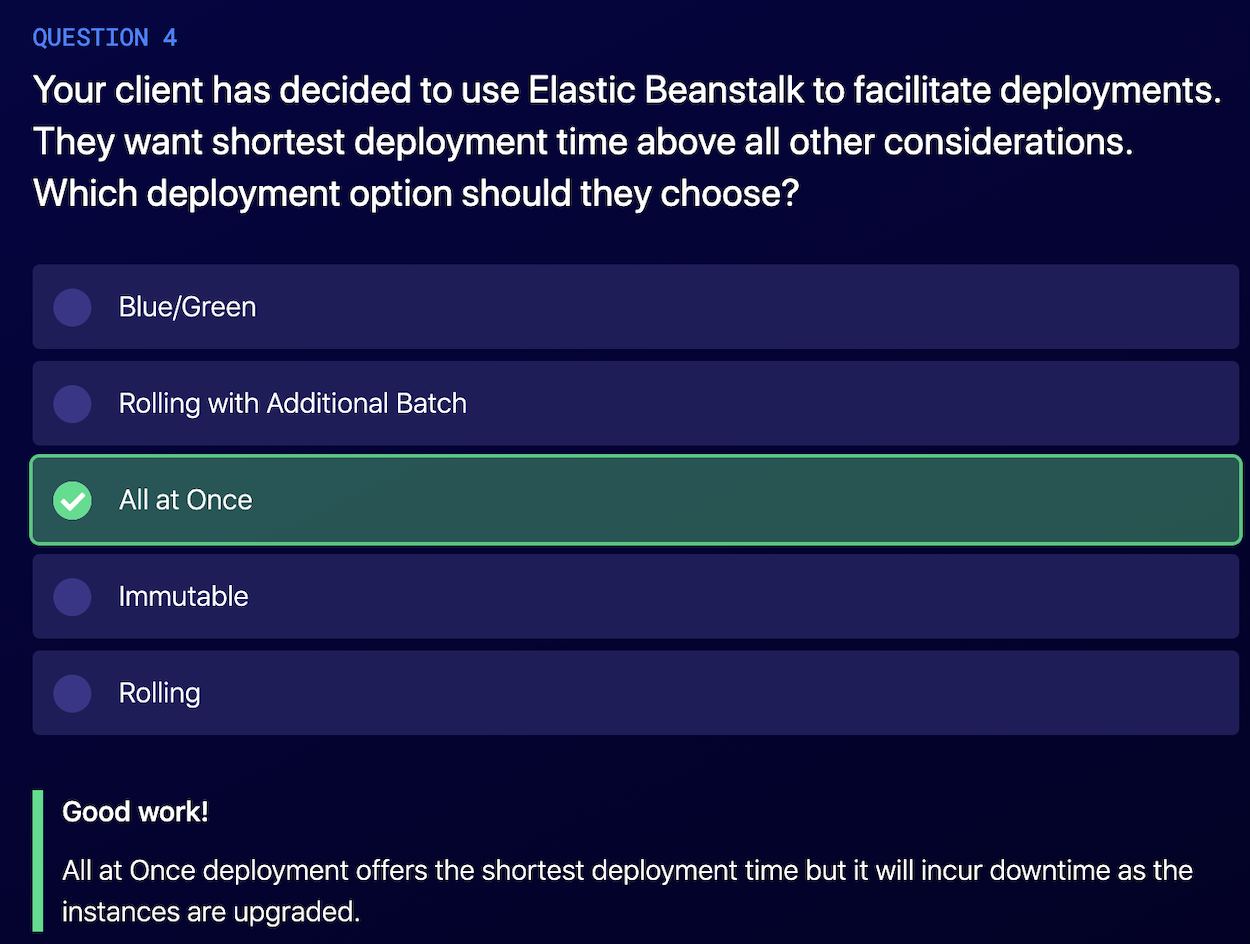Select the Rolling with Additional Batch radio circle
This screenshot has height=944, width=1250.
pos(72,404)
